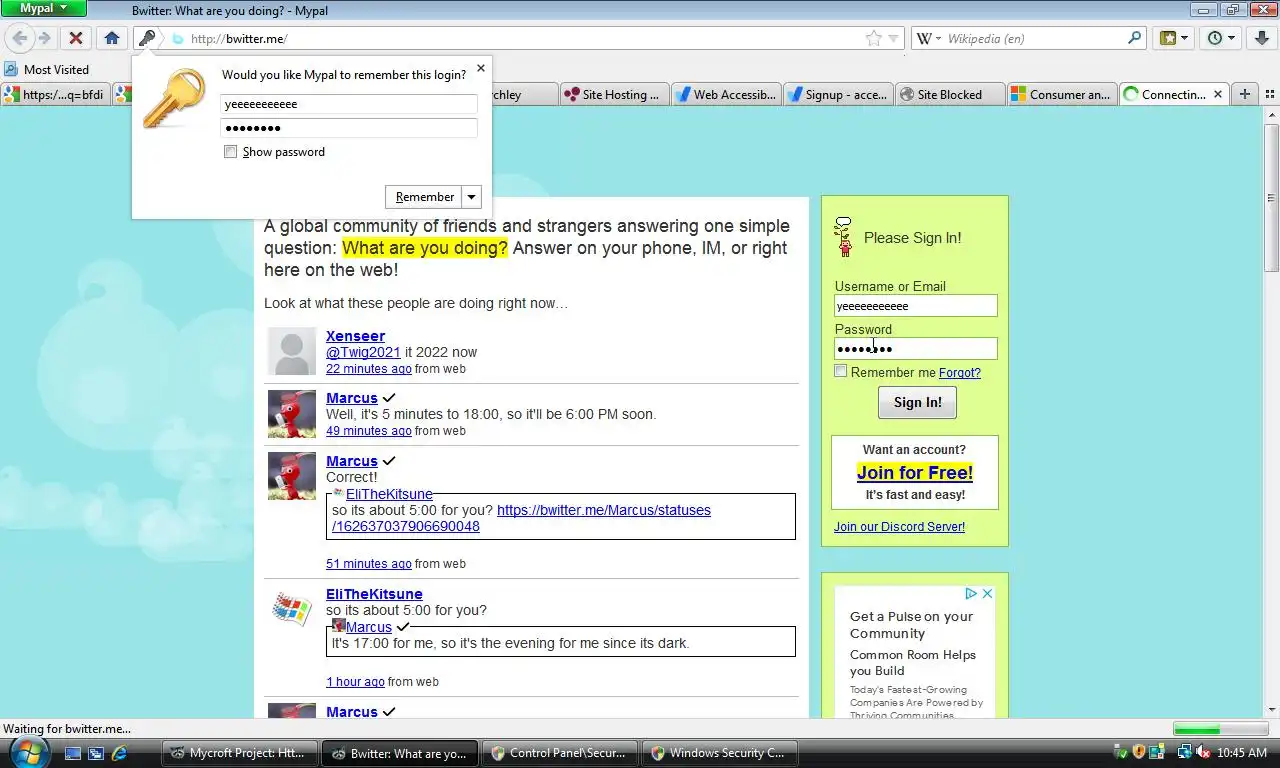
Task: Open Control Panel\Secur... taskbar window
Action: point(560,753)
